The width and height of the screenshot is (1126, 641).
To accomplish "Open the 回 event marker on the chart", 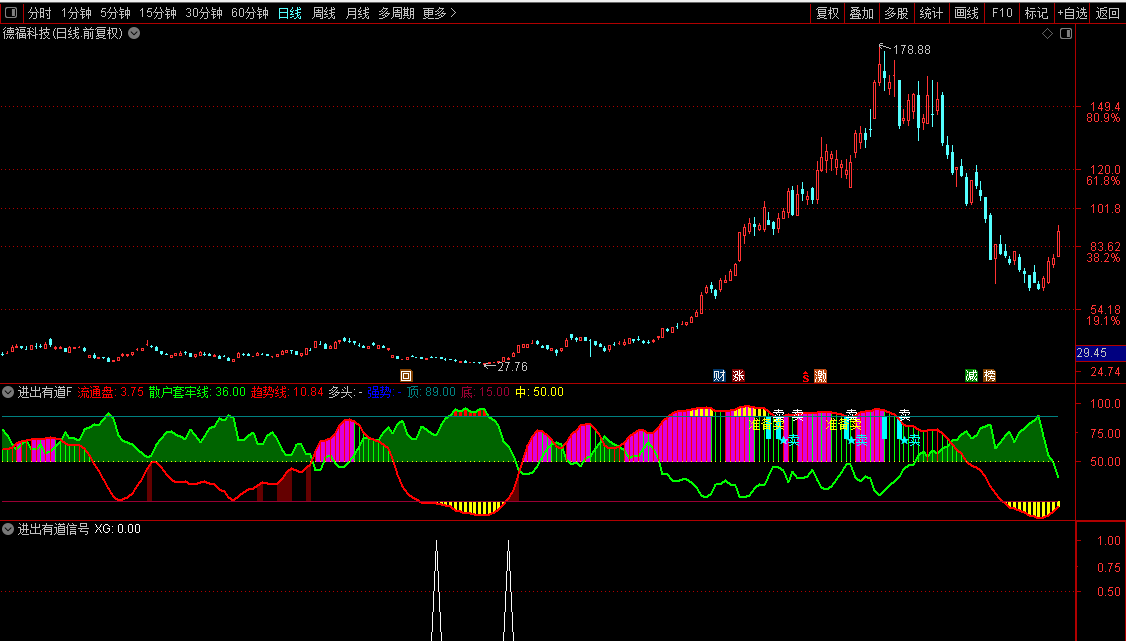I will pos(406,375).
